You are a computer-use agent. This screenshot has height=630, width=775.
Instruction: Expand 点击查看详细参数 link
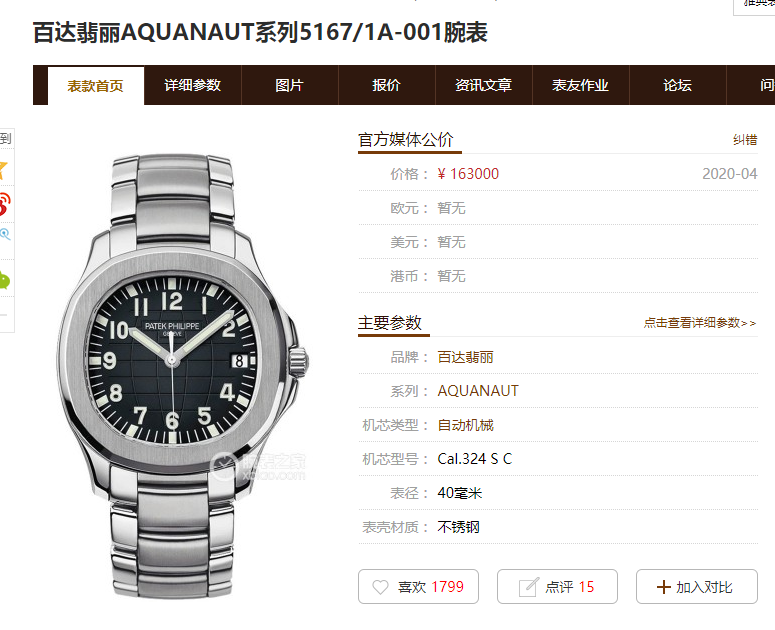[699, 323]
